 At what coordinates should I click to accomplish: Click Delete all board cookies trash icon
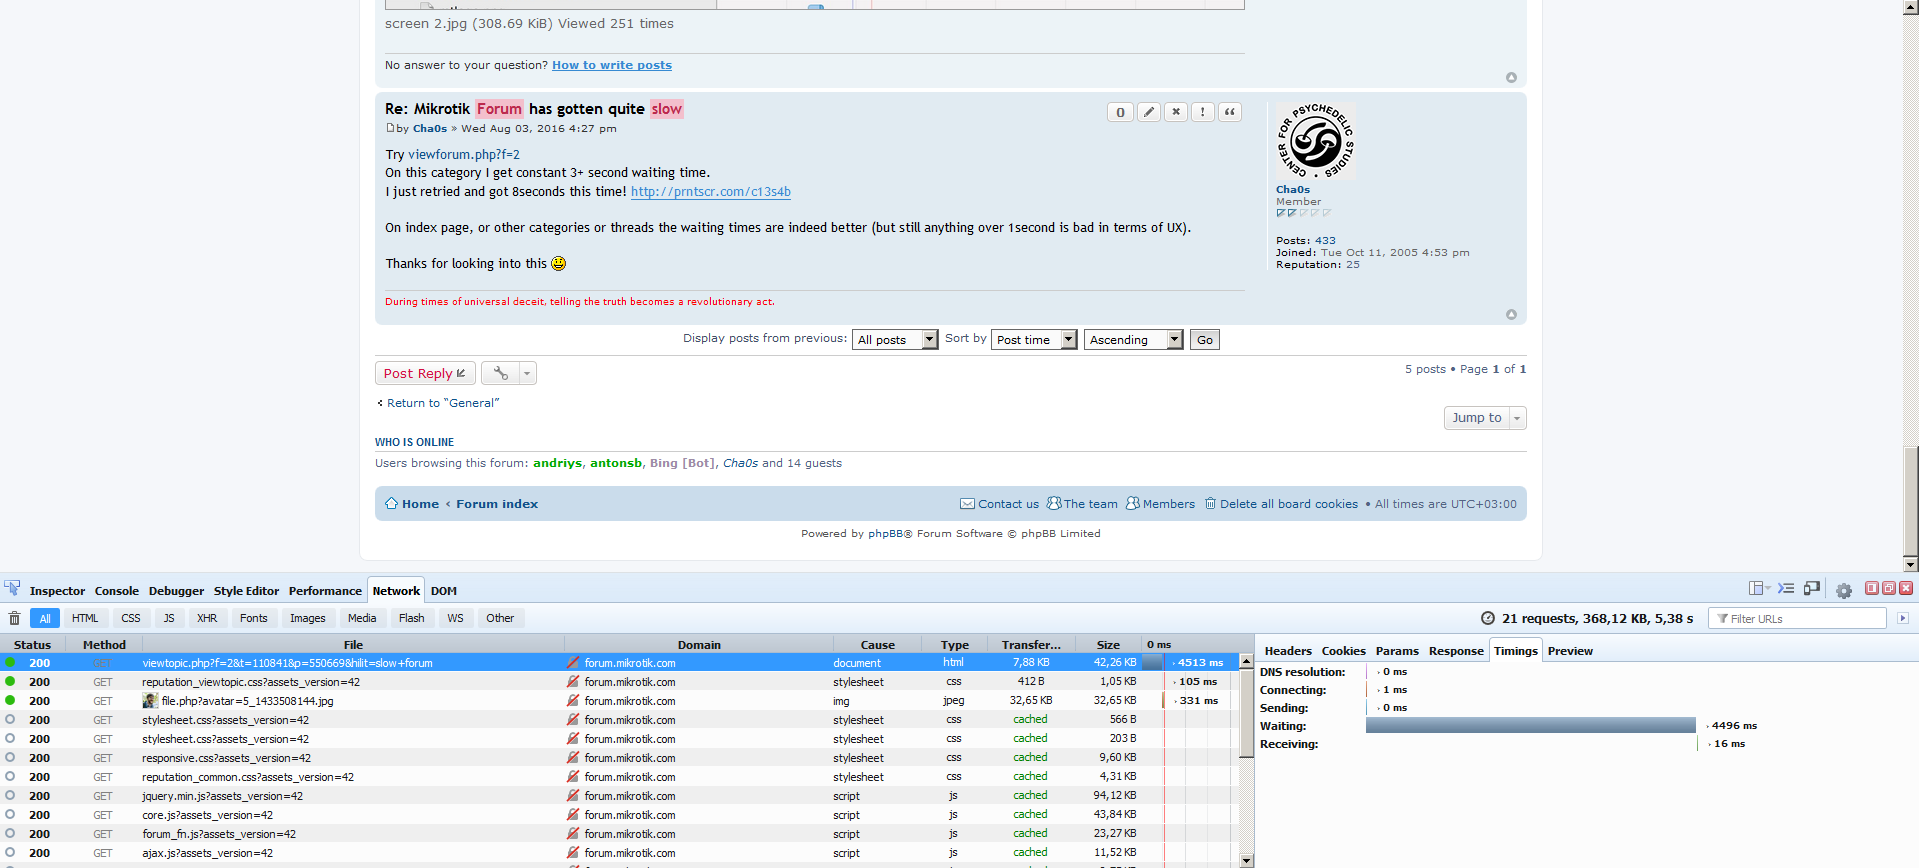1210,503
